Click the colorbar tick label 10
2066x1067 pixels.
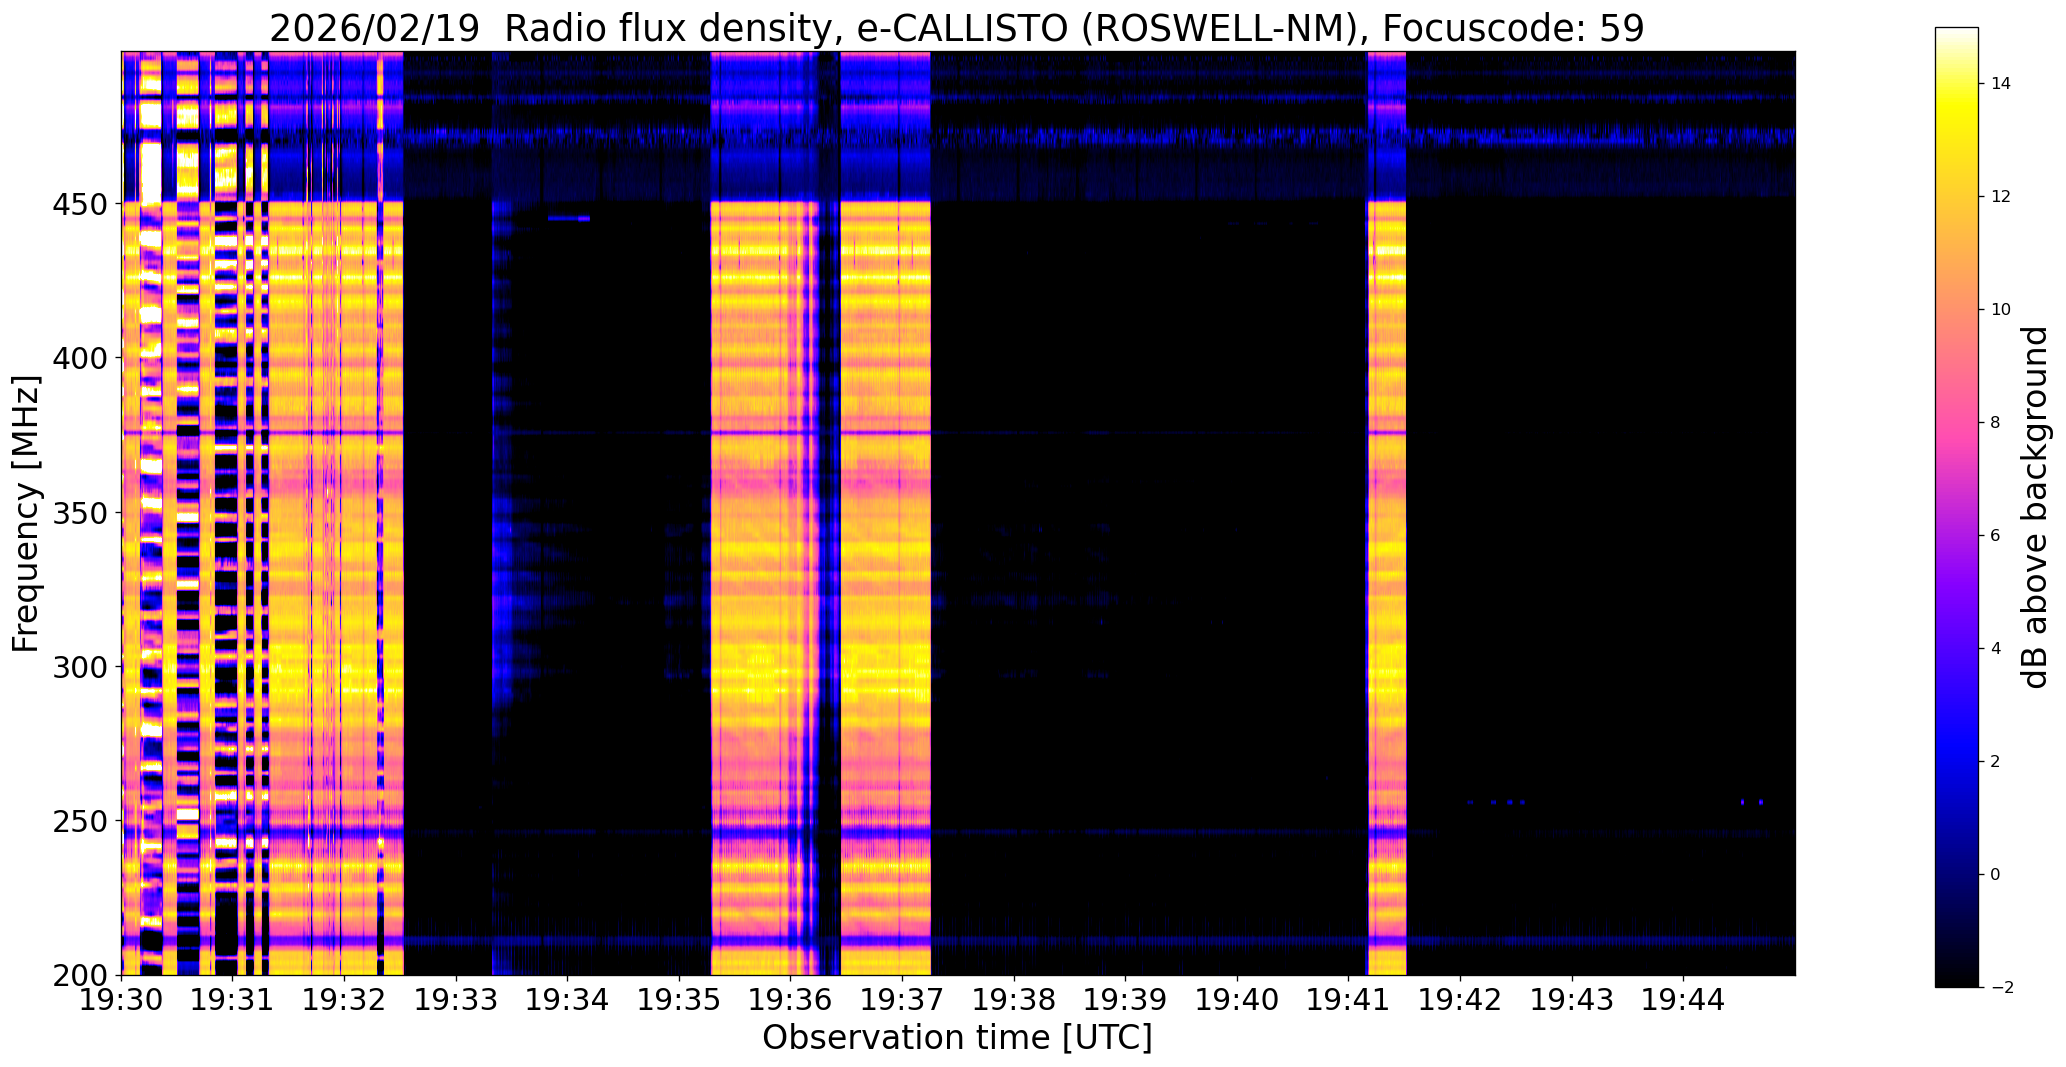tap(2001, 310)
